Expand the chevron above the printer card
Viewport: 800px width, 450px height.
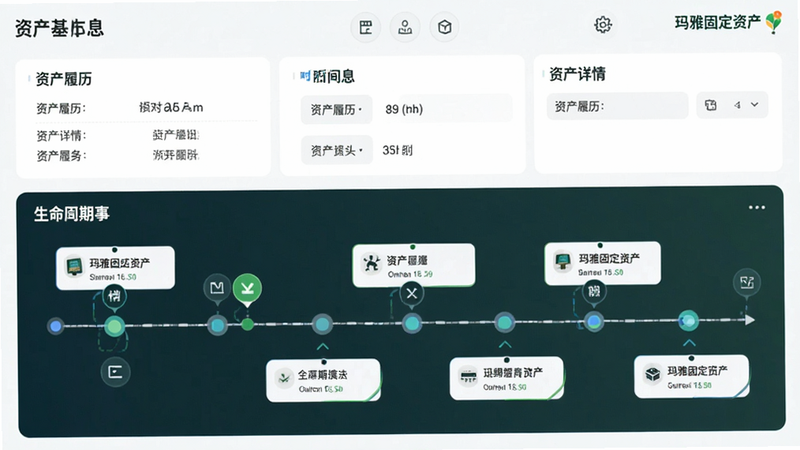pos(505,345)
